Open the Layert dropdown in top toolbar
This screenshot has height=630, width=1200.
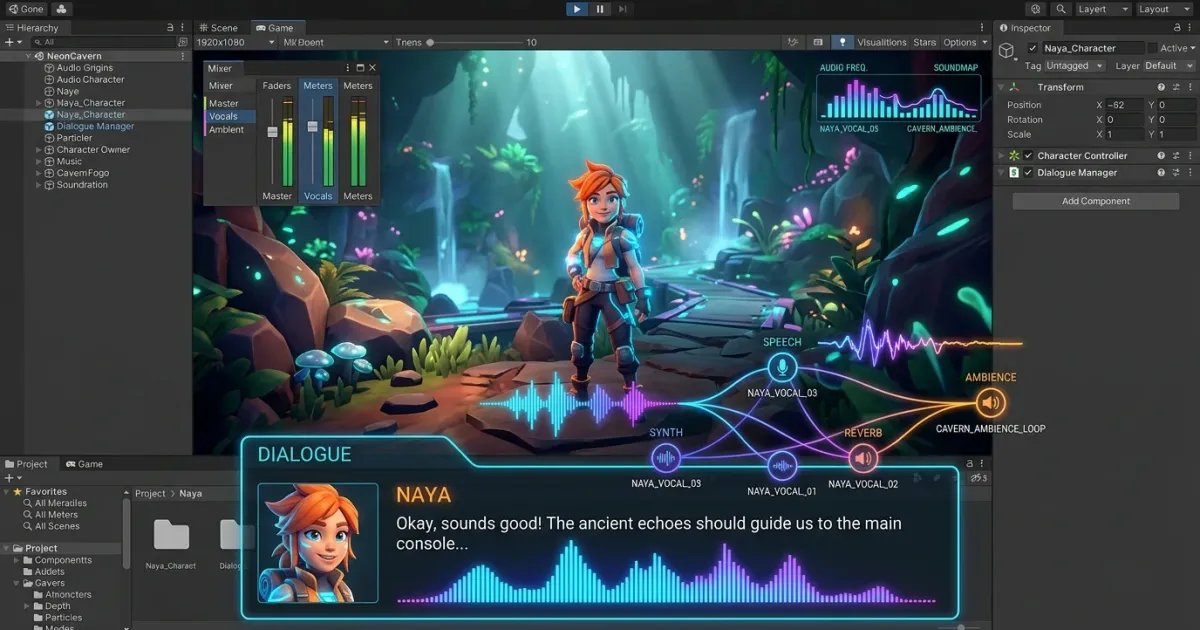pyautogui.click(x=1103, y=9)
